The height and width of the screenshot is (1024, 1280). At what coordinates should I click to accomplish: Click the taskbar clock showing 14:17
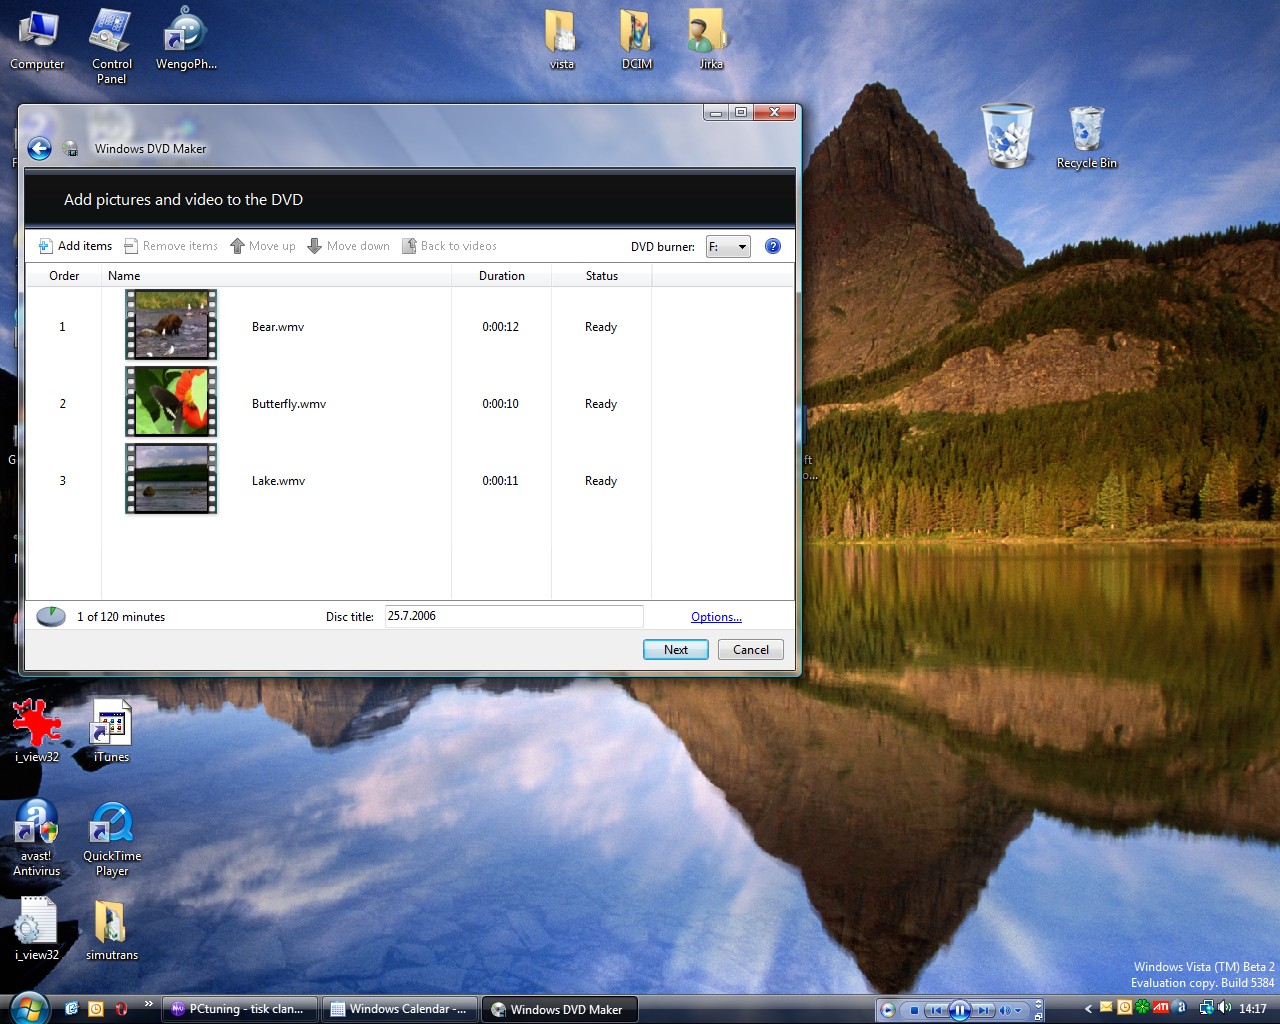(1253, 1009)
